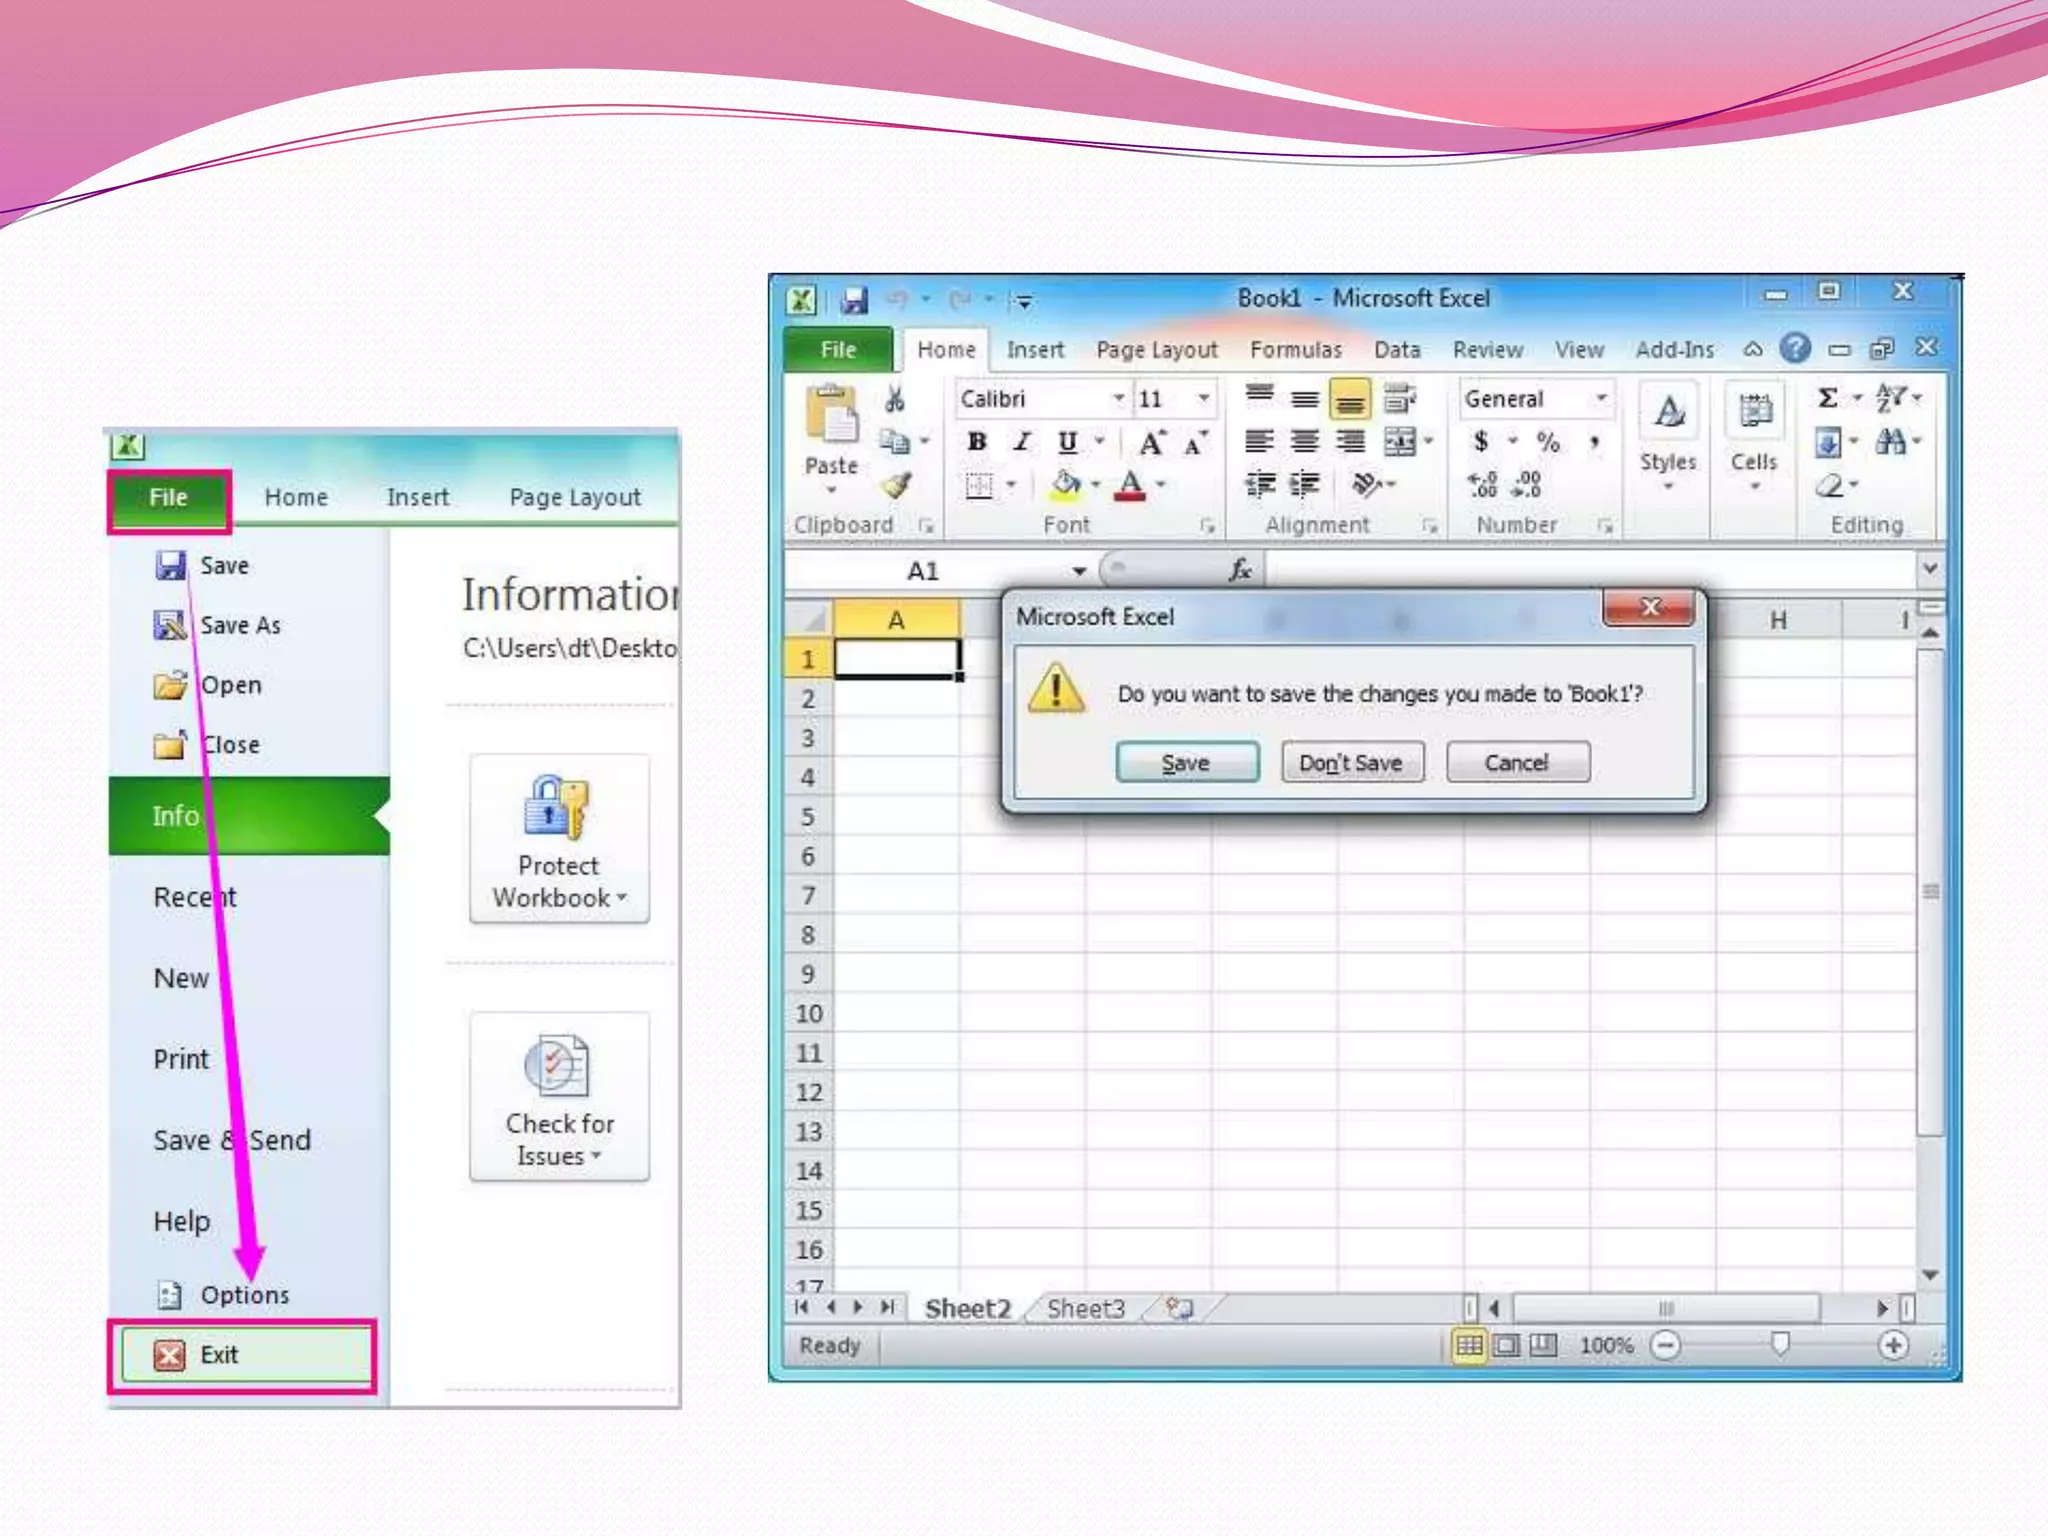This screenshot has height=1536, width=2048.
Task: Click the zoom slider handle
Action: pyautogui.click(x=1780, y=1345)
